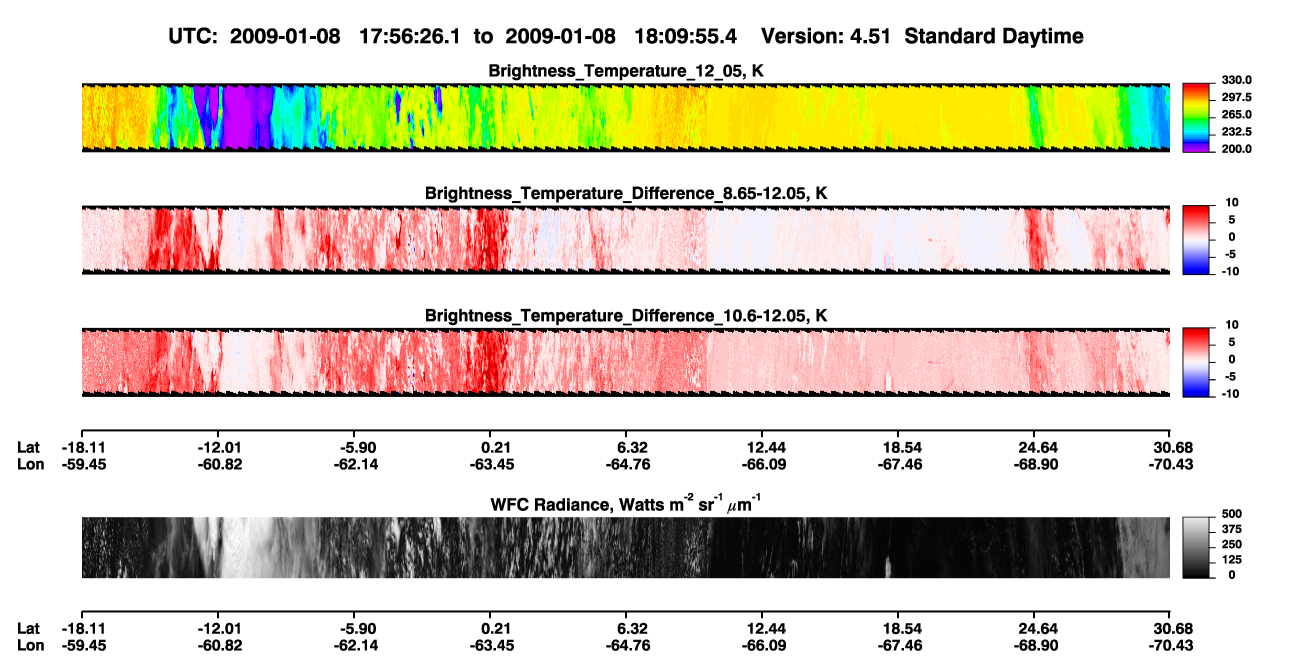Click the 'Brightness_Temperature_12_05, K' panel title
This screenshot has width=1300, height=667.
(x=627, y=71)
